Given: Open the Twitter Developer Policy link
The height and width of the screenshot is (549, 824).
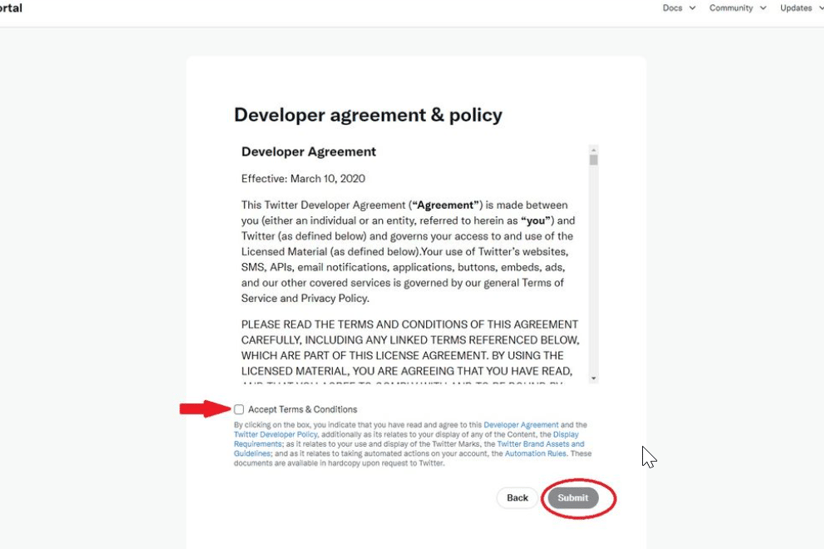Looking at the screenshot, I should 275,434.
